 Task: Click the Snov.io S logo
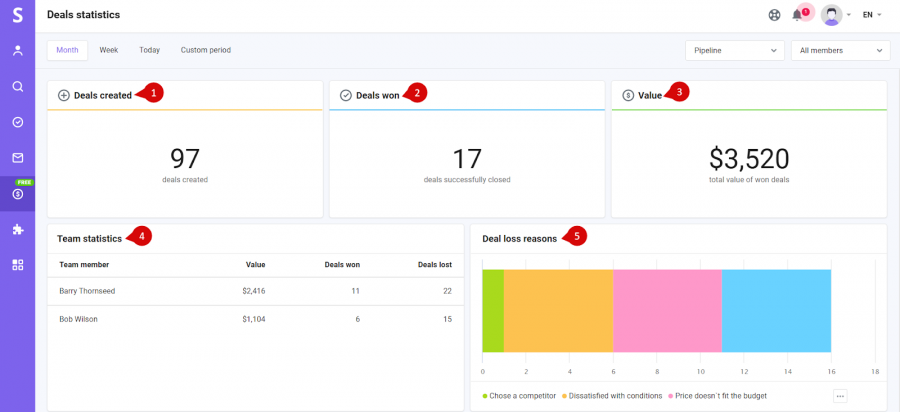click(18, 15)
